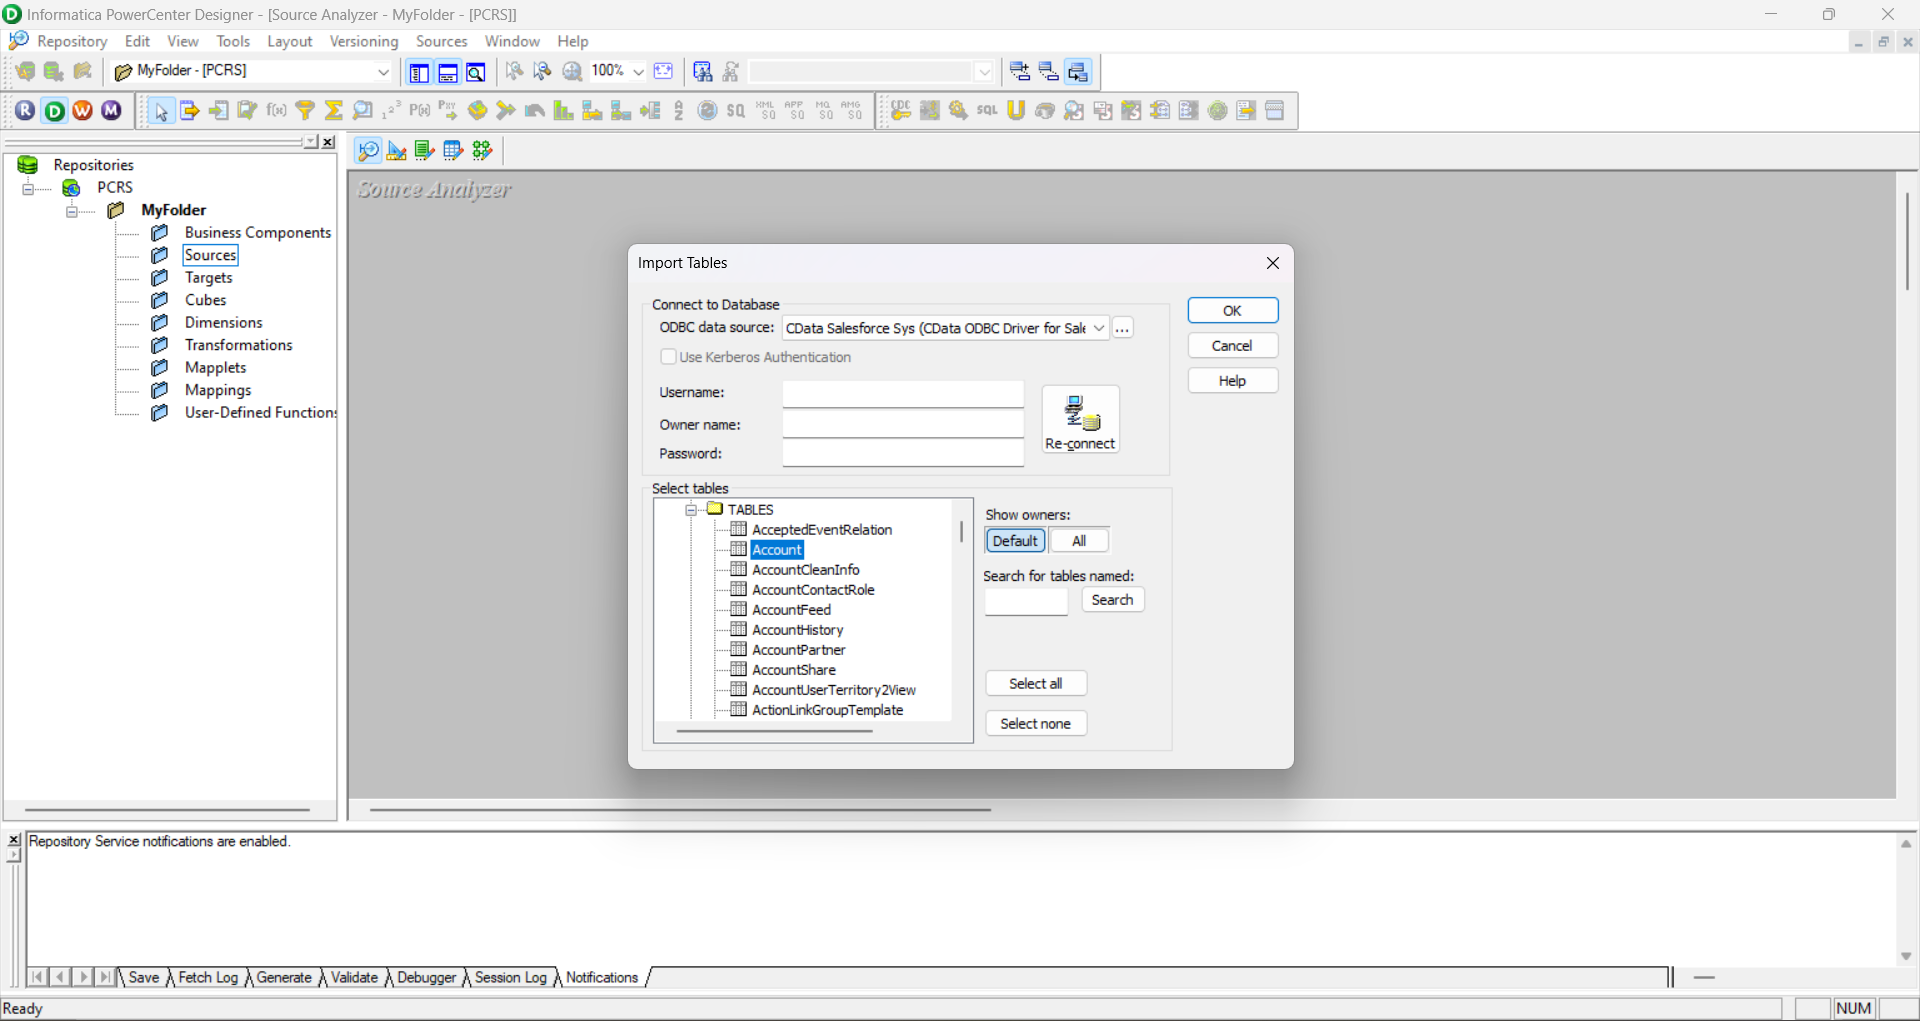Enable Use Kerberos Authentication checkbox
The height and width of the screenshot is (1021, 1920).
pyautogui.click(x=669, y=357)
